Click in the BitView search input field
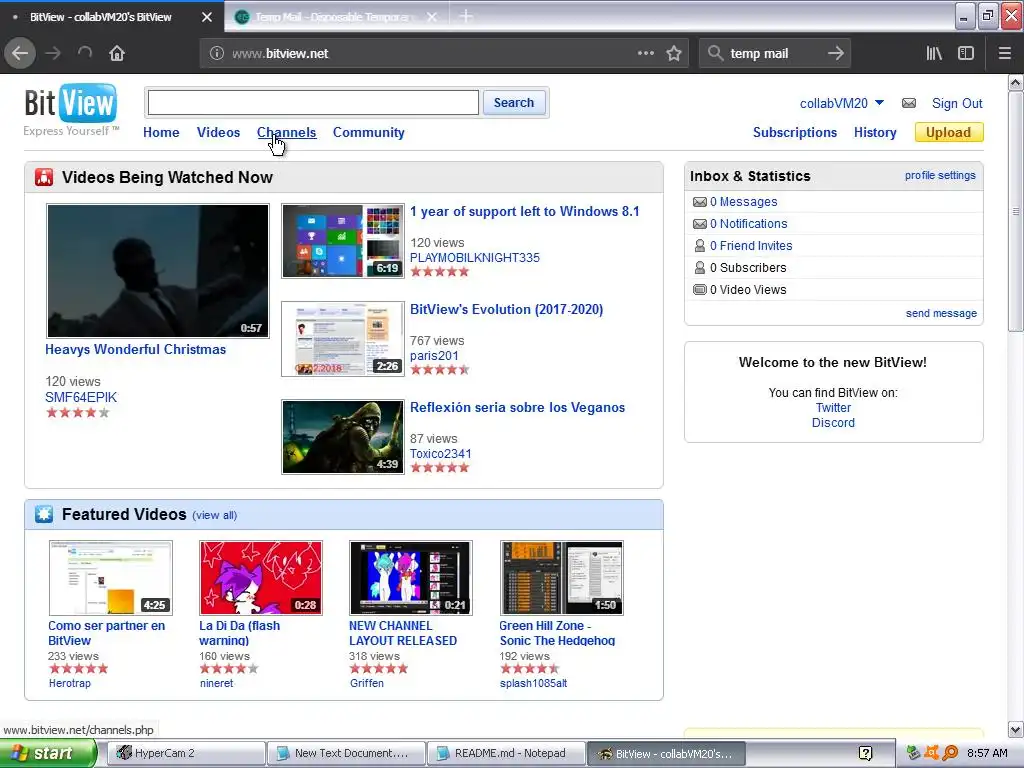1024x768 pixels. (x=313, y=103)
